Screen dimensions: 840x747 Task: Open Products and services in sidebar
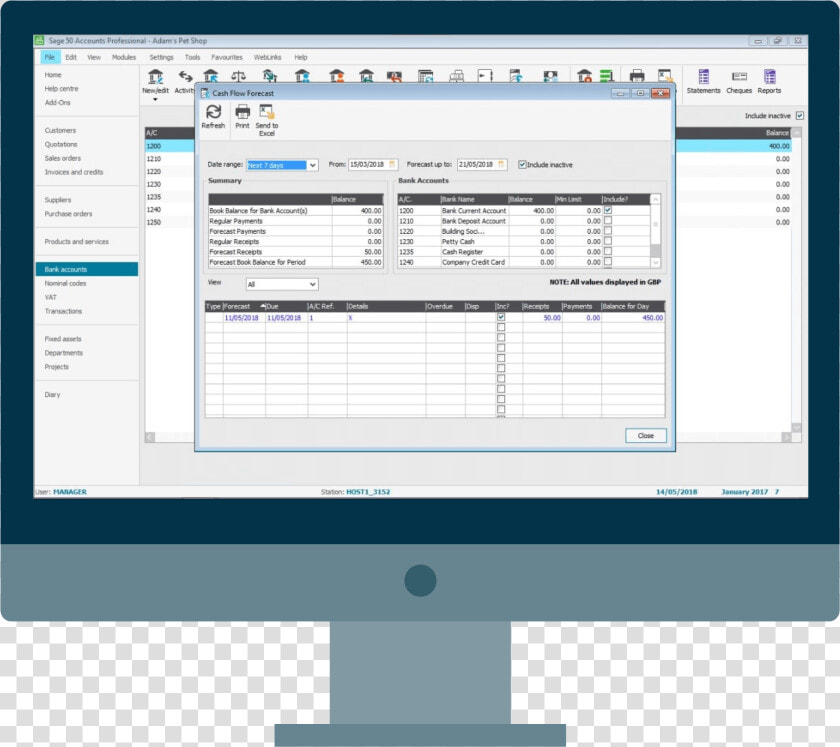(x=77, y=242)
